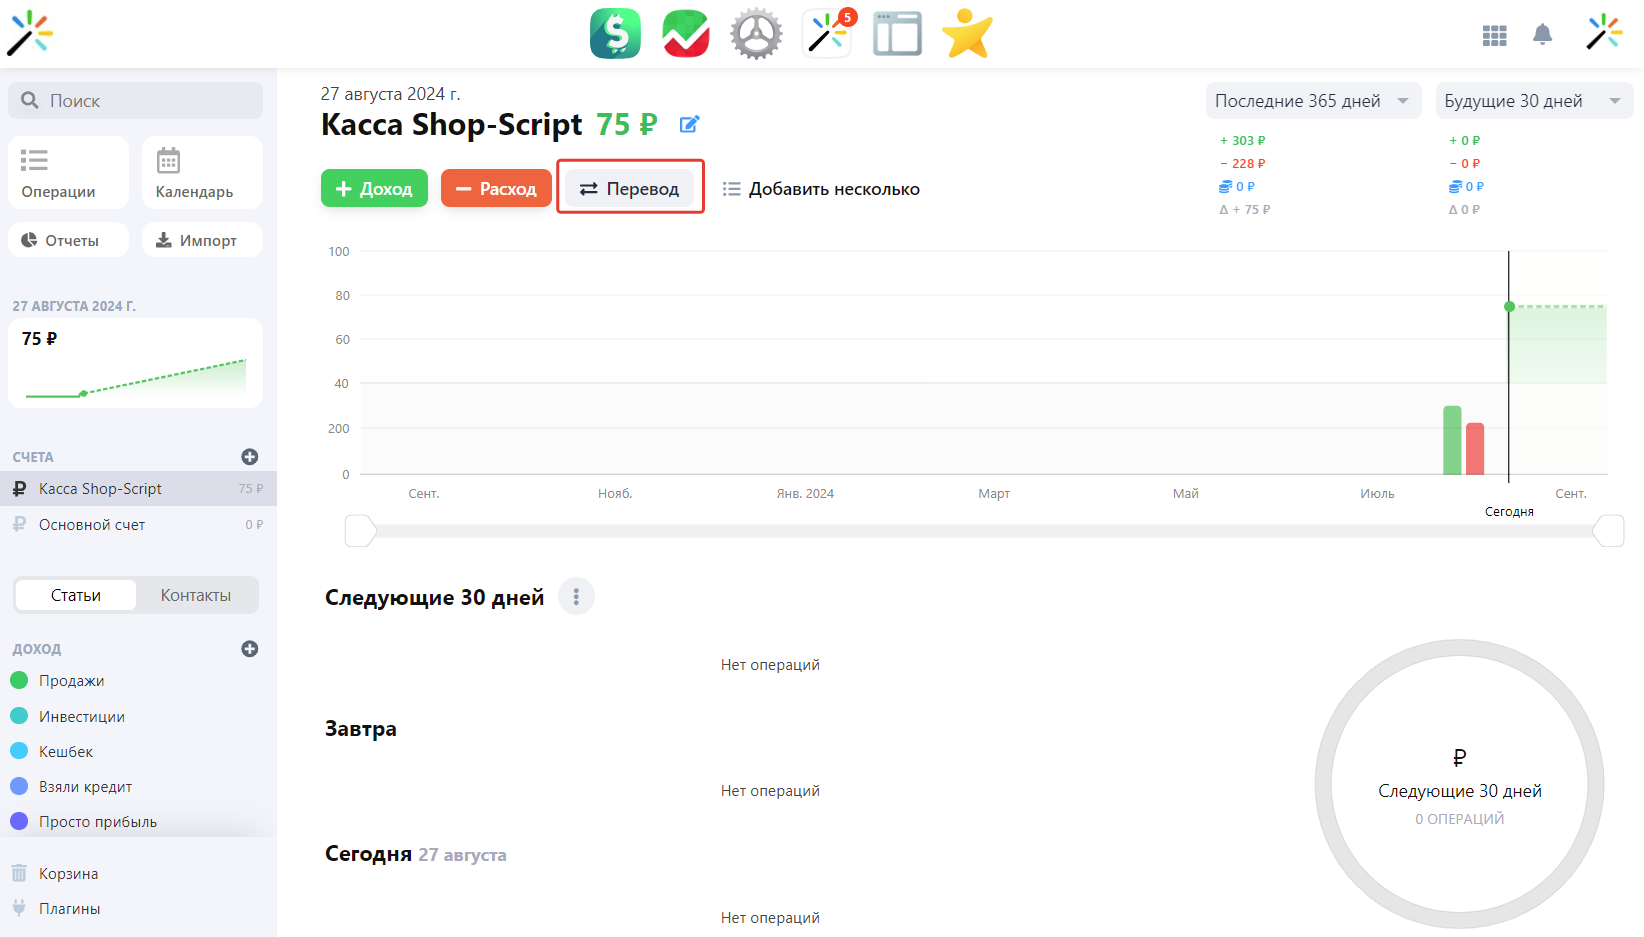
Task: Click the left handle of chart range slider
Action: click(359, 531)
